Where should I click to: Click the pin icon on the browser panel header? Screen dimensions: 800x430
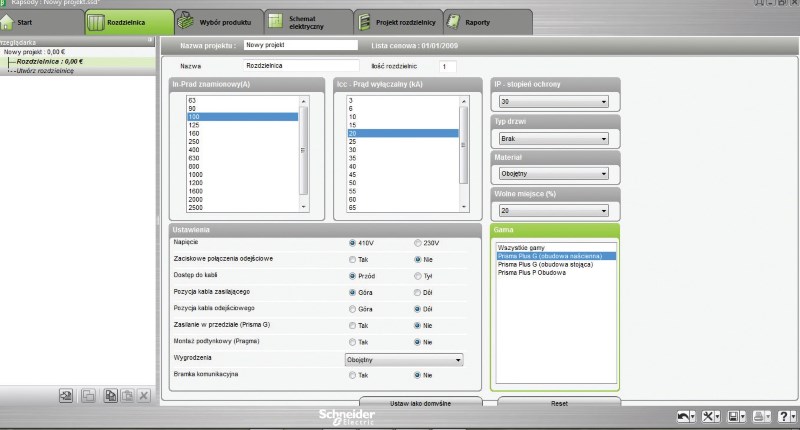(150, 40)
